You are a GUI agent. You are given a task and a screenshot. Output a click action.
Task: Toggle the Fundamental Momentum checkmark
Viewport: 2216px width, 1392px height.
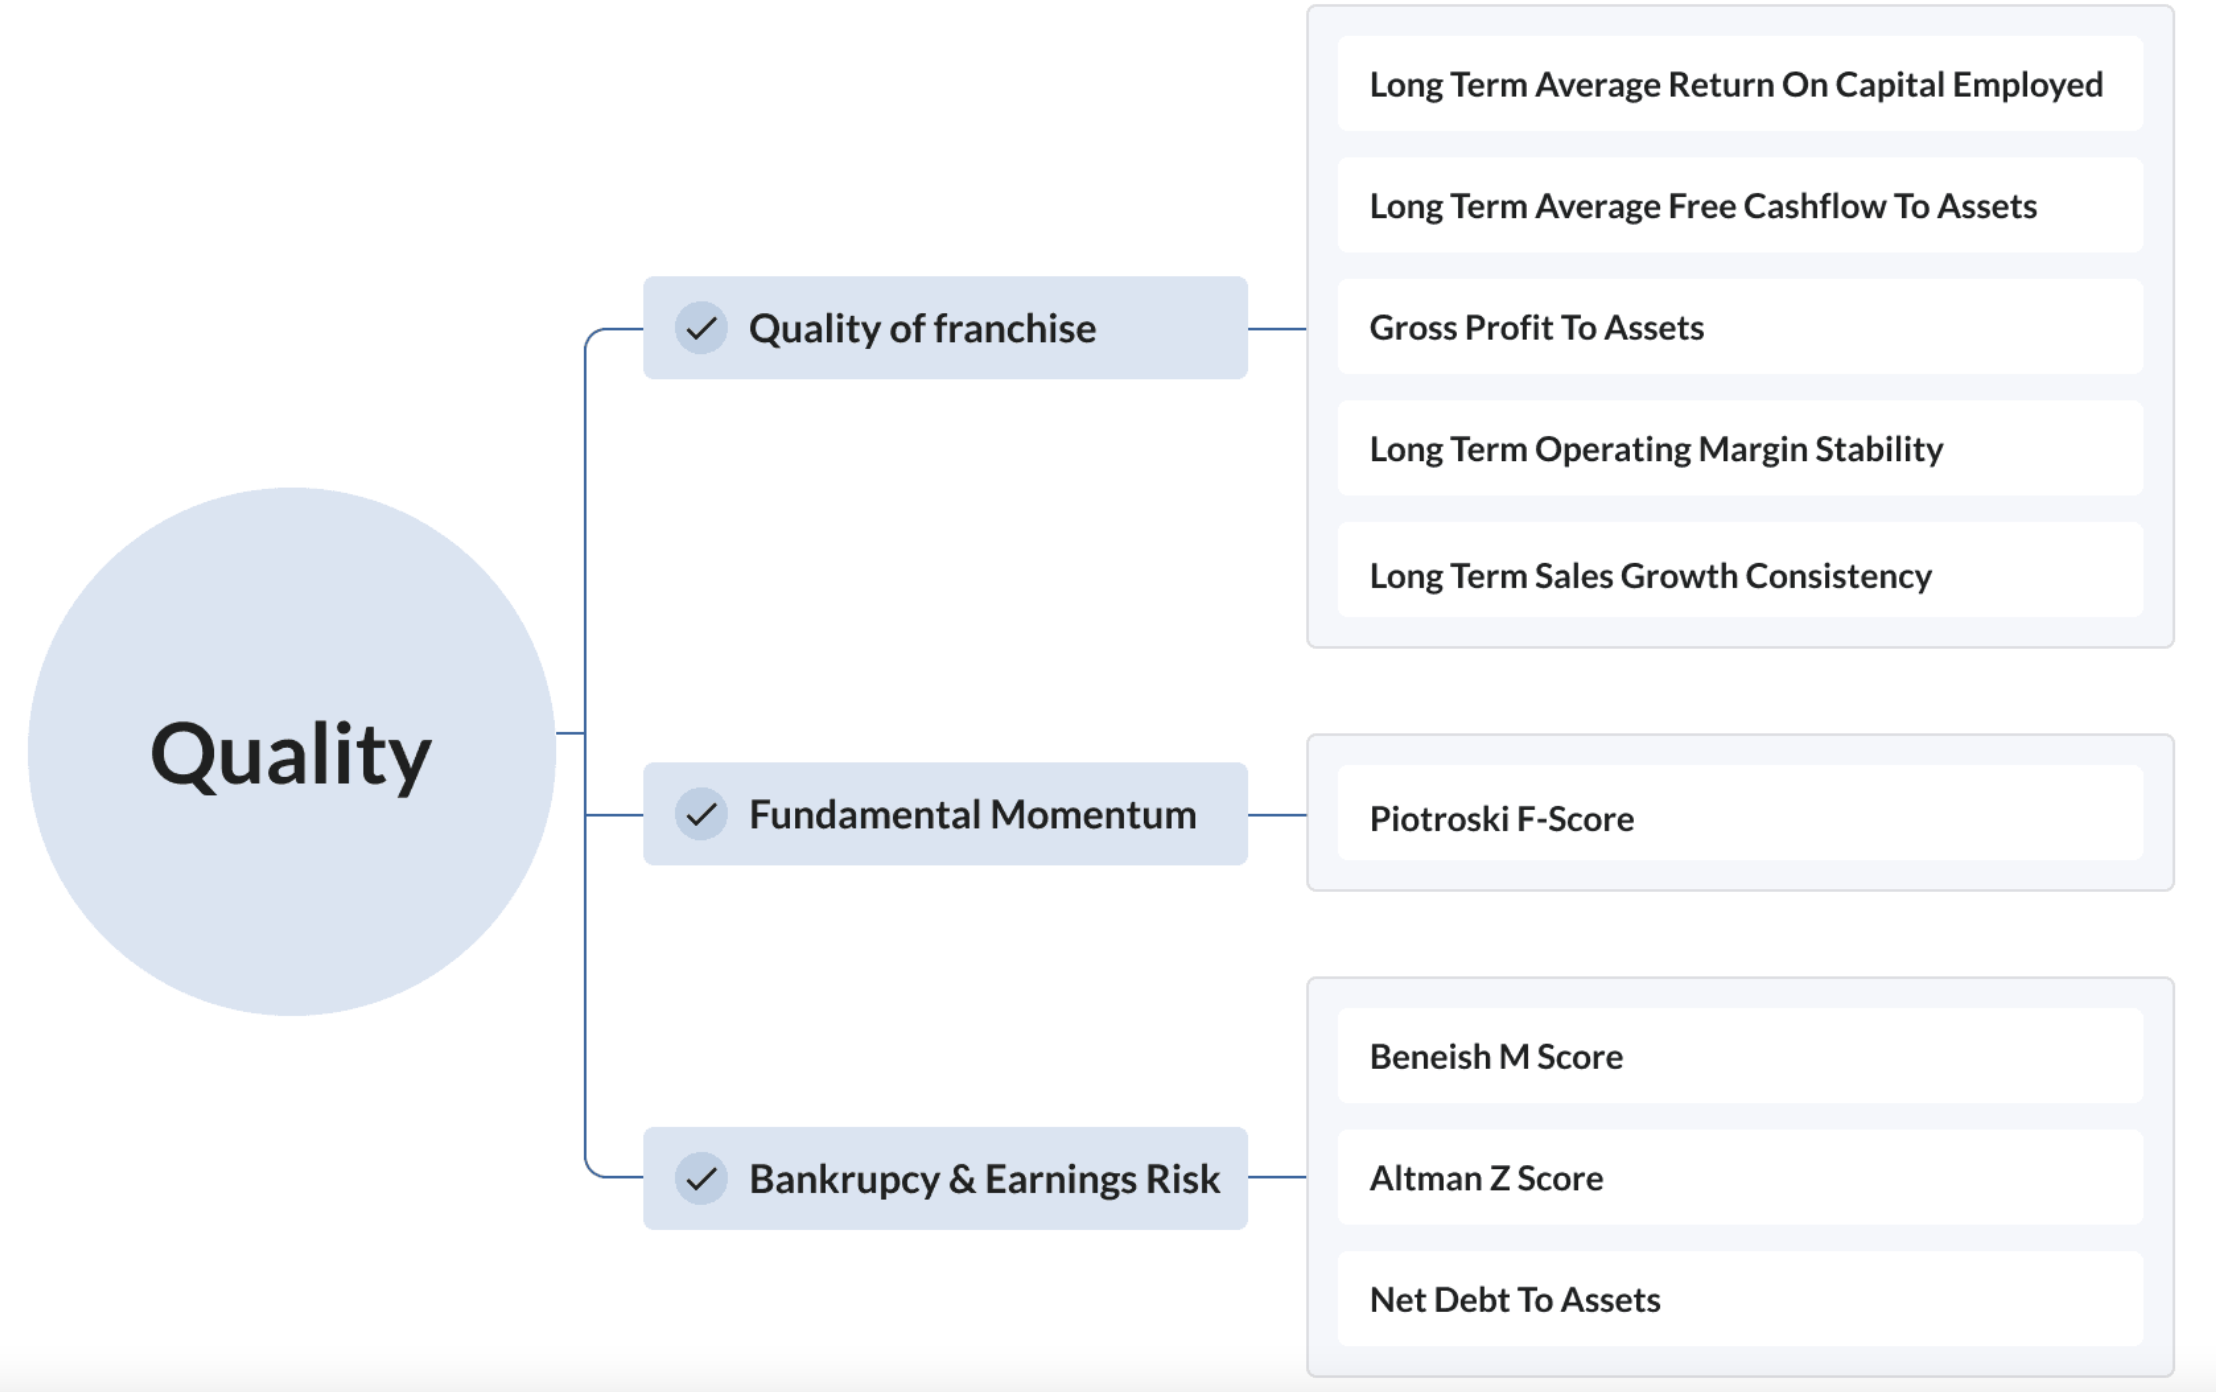tap(701, 814)
